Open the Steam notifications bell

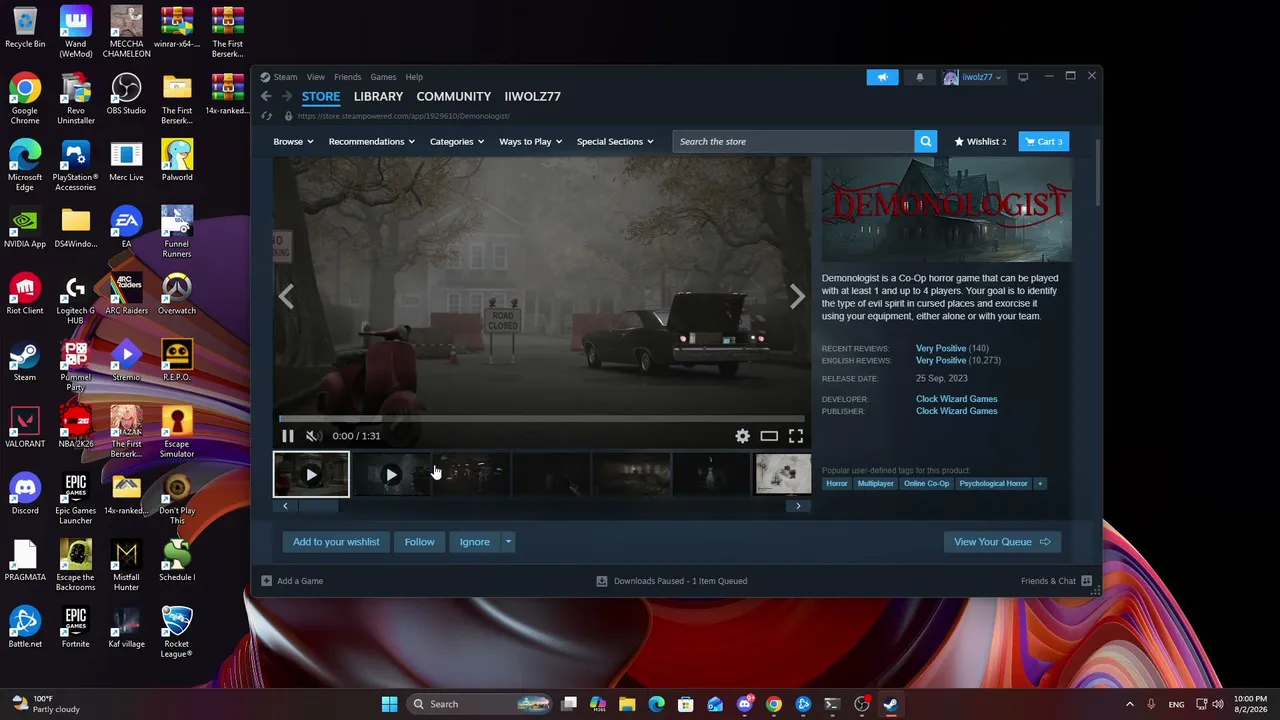click(x=920, y=77)
